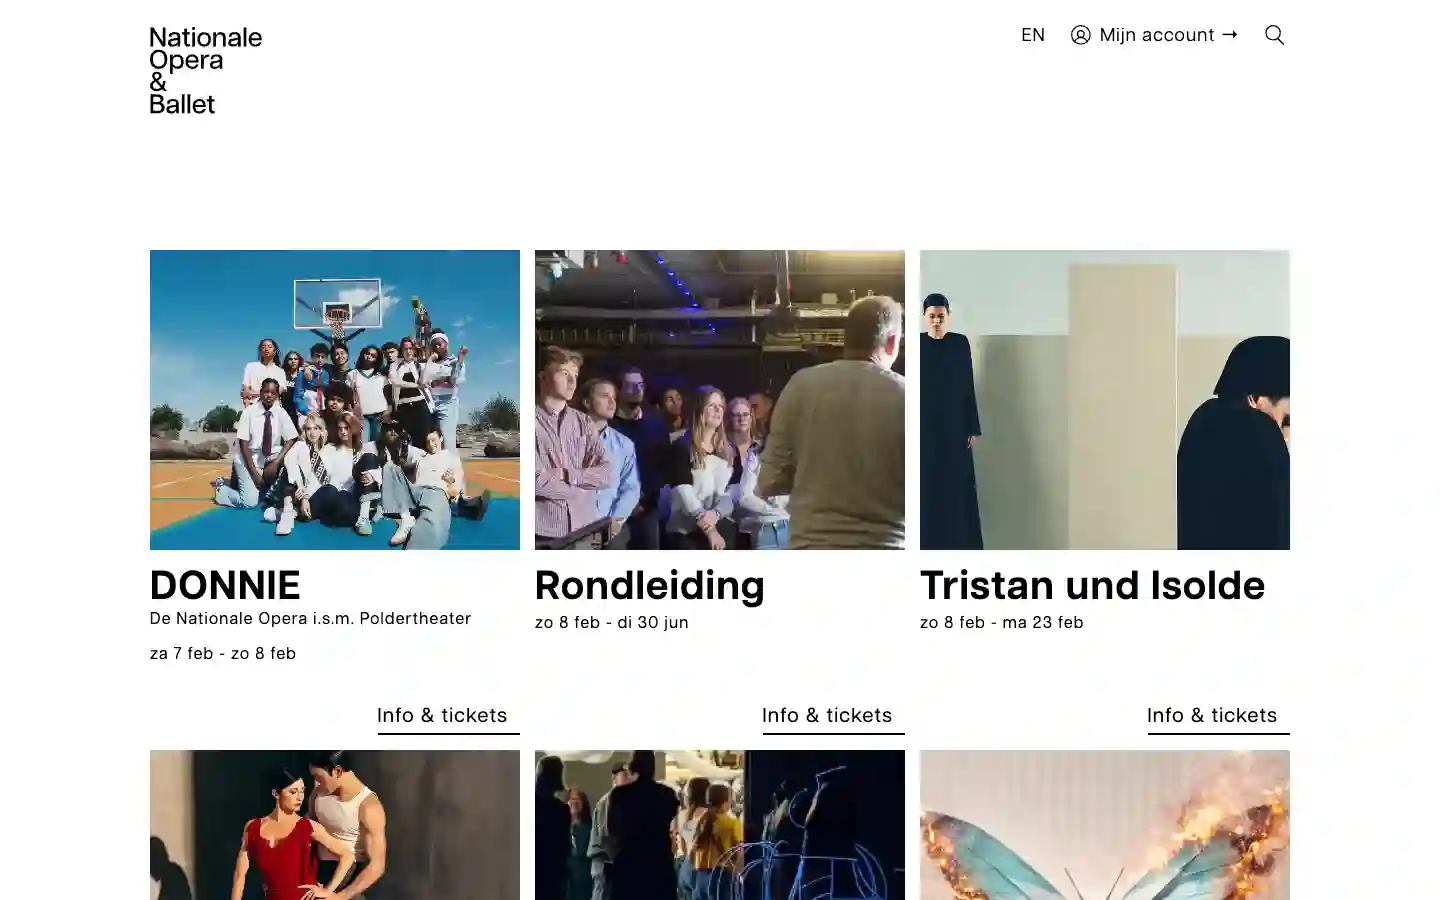This screenshot has height=900, width=1440.
Task: Click the burning butterfly wings image
Action: 1104,825
